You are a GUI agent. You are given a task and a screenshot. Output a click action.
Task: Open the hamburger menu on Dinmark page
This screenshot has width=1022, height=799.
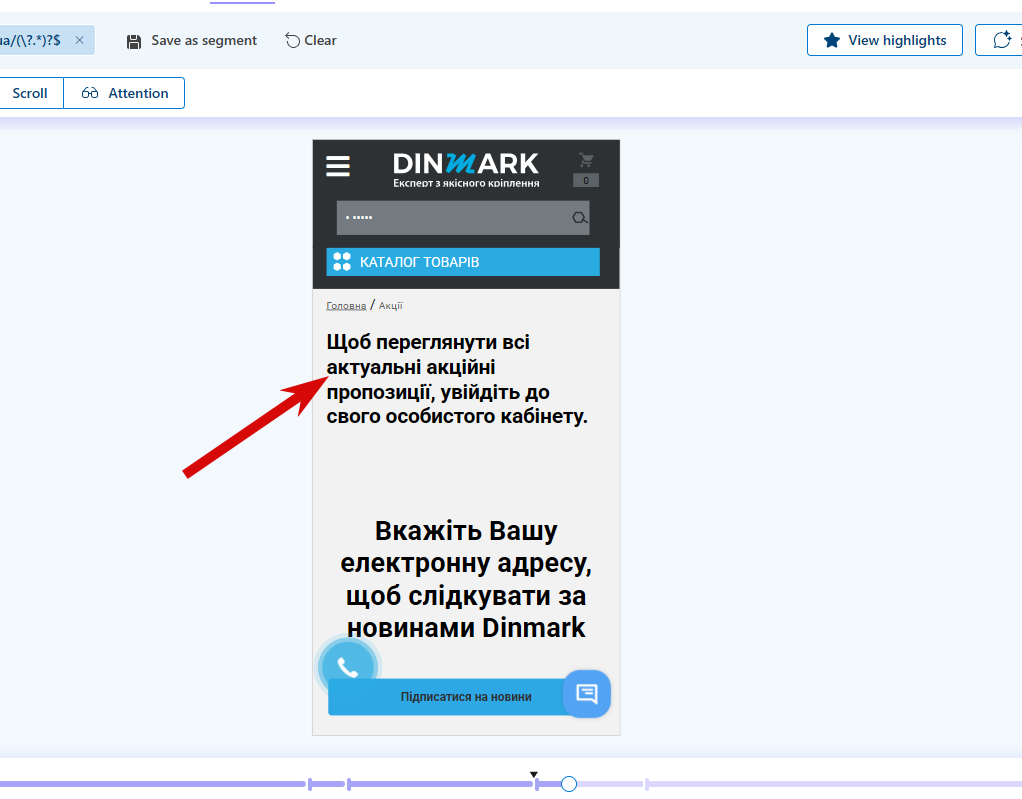click(x=338, y=166)
